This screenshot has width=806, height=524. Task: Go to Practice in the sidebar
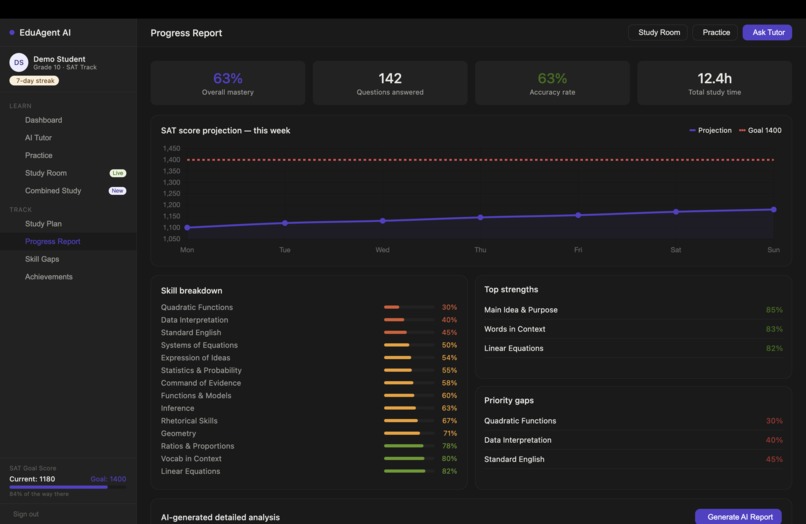click(x=39, y=155)
